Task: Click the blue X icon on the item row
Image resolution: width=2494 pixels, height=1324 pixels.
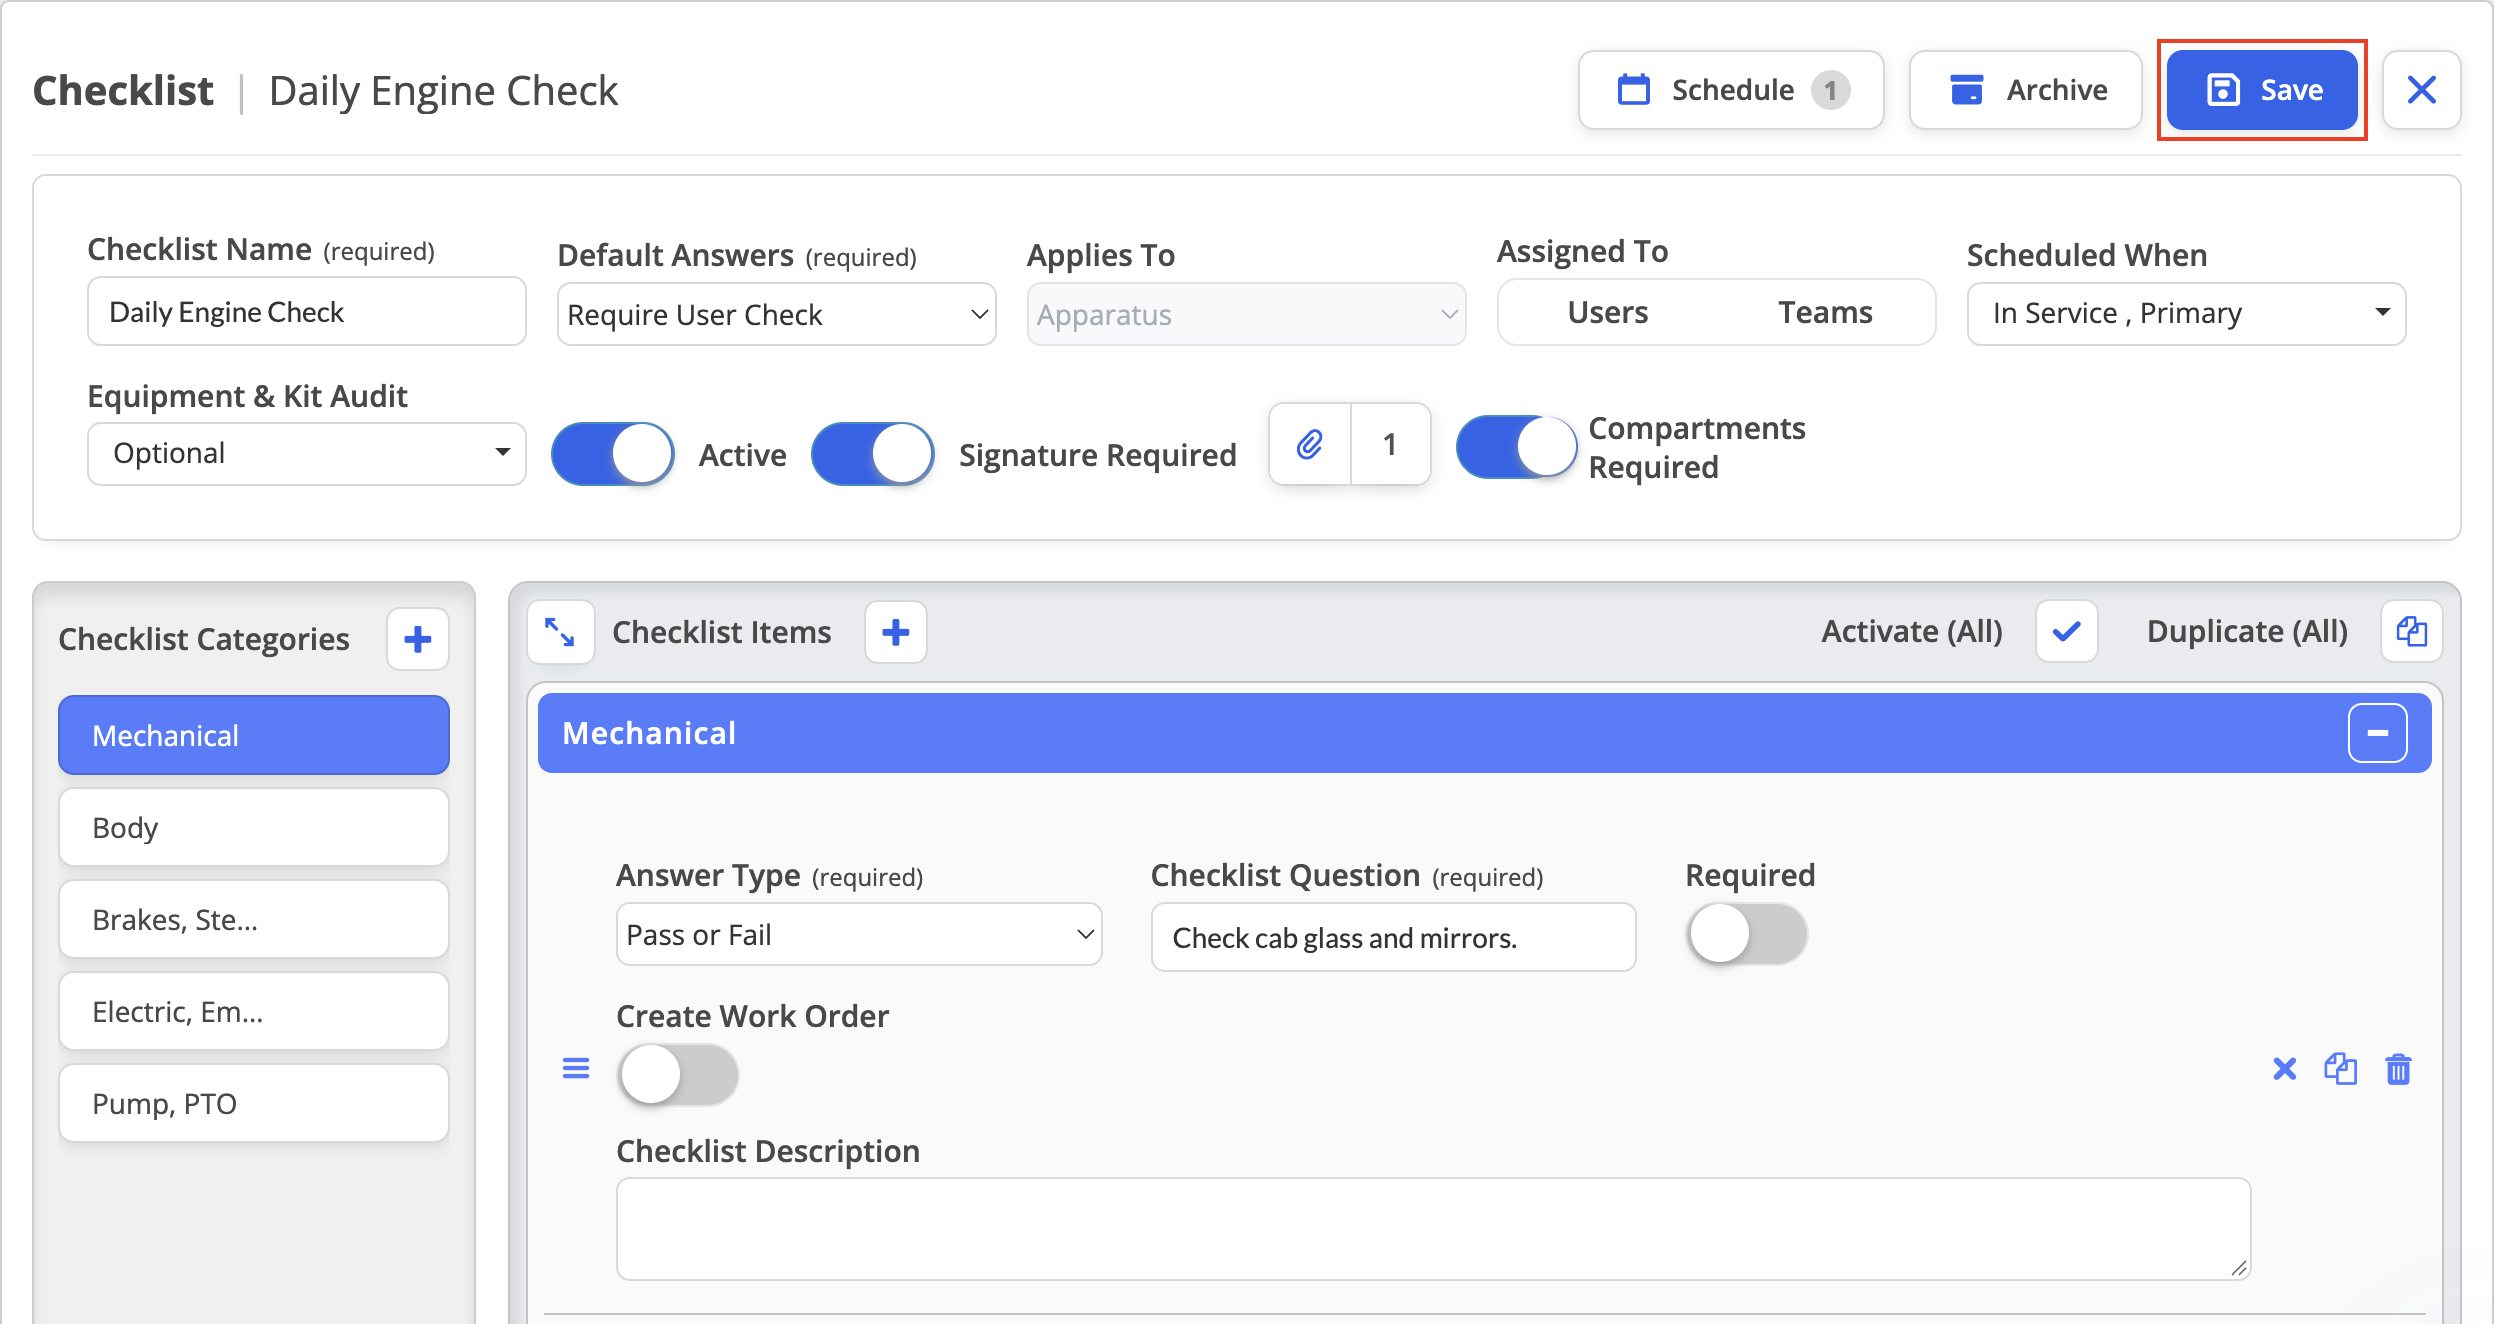Action: [x=2284, y=1069]
